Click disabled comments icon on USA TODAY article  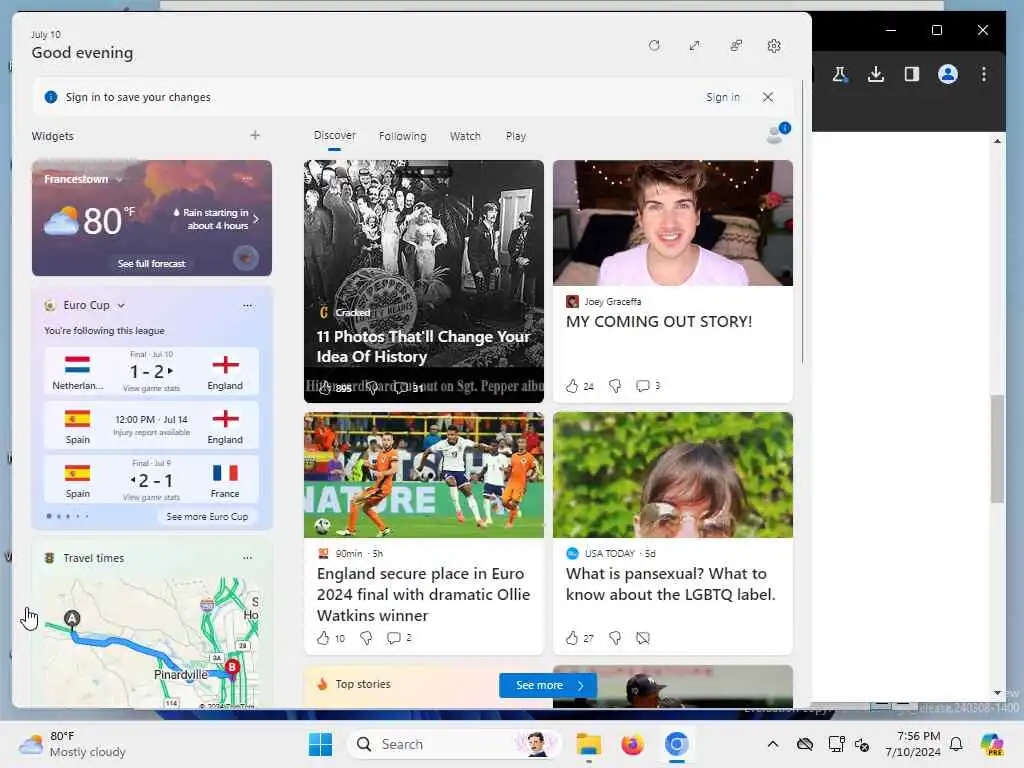click(x=643, y=638)
